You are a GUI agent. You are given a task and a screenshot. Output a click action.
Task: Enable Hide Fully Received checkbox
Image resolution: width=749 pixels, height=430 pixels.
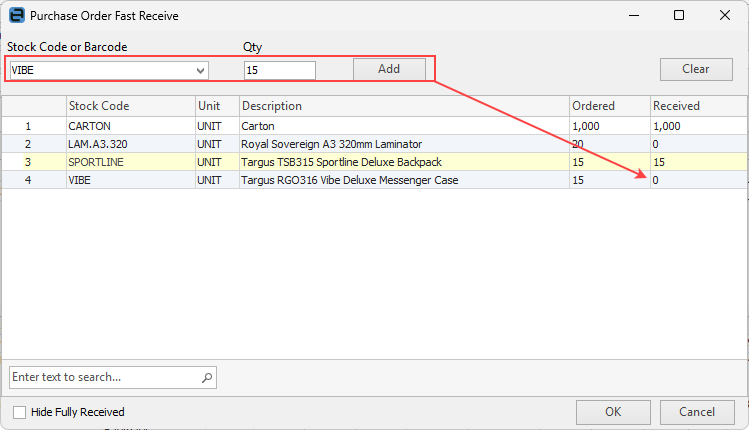pyautogui.click(x=20, y=412)
